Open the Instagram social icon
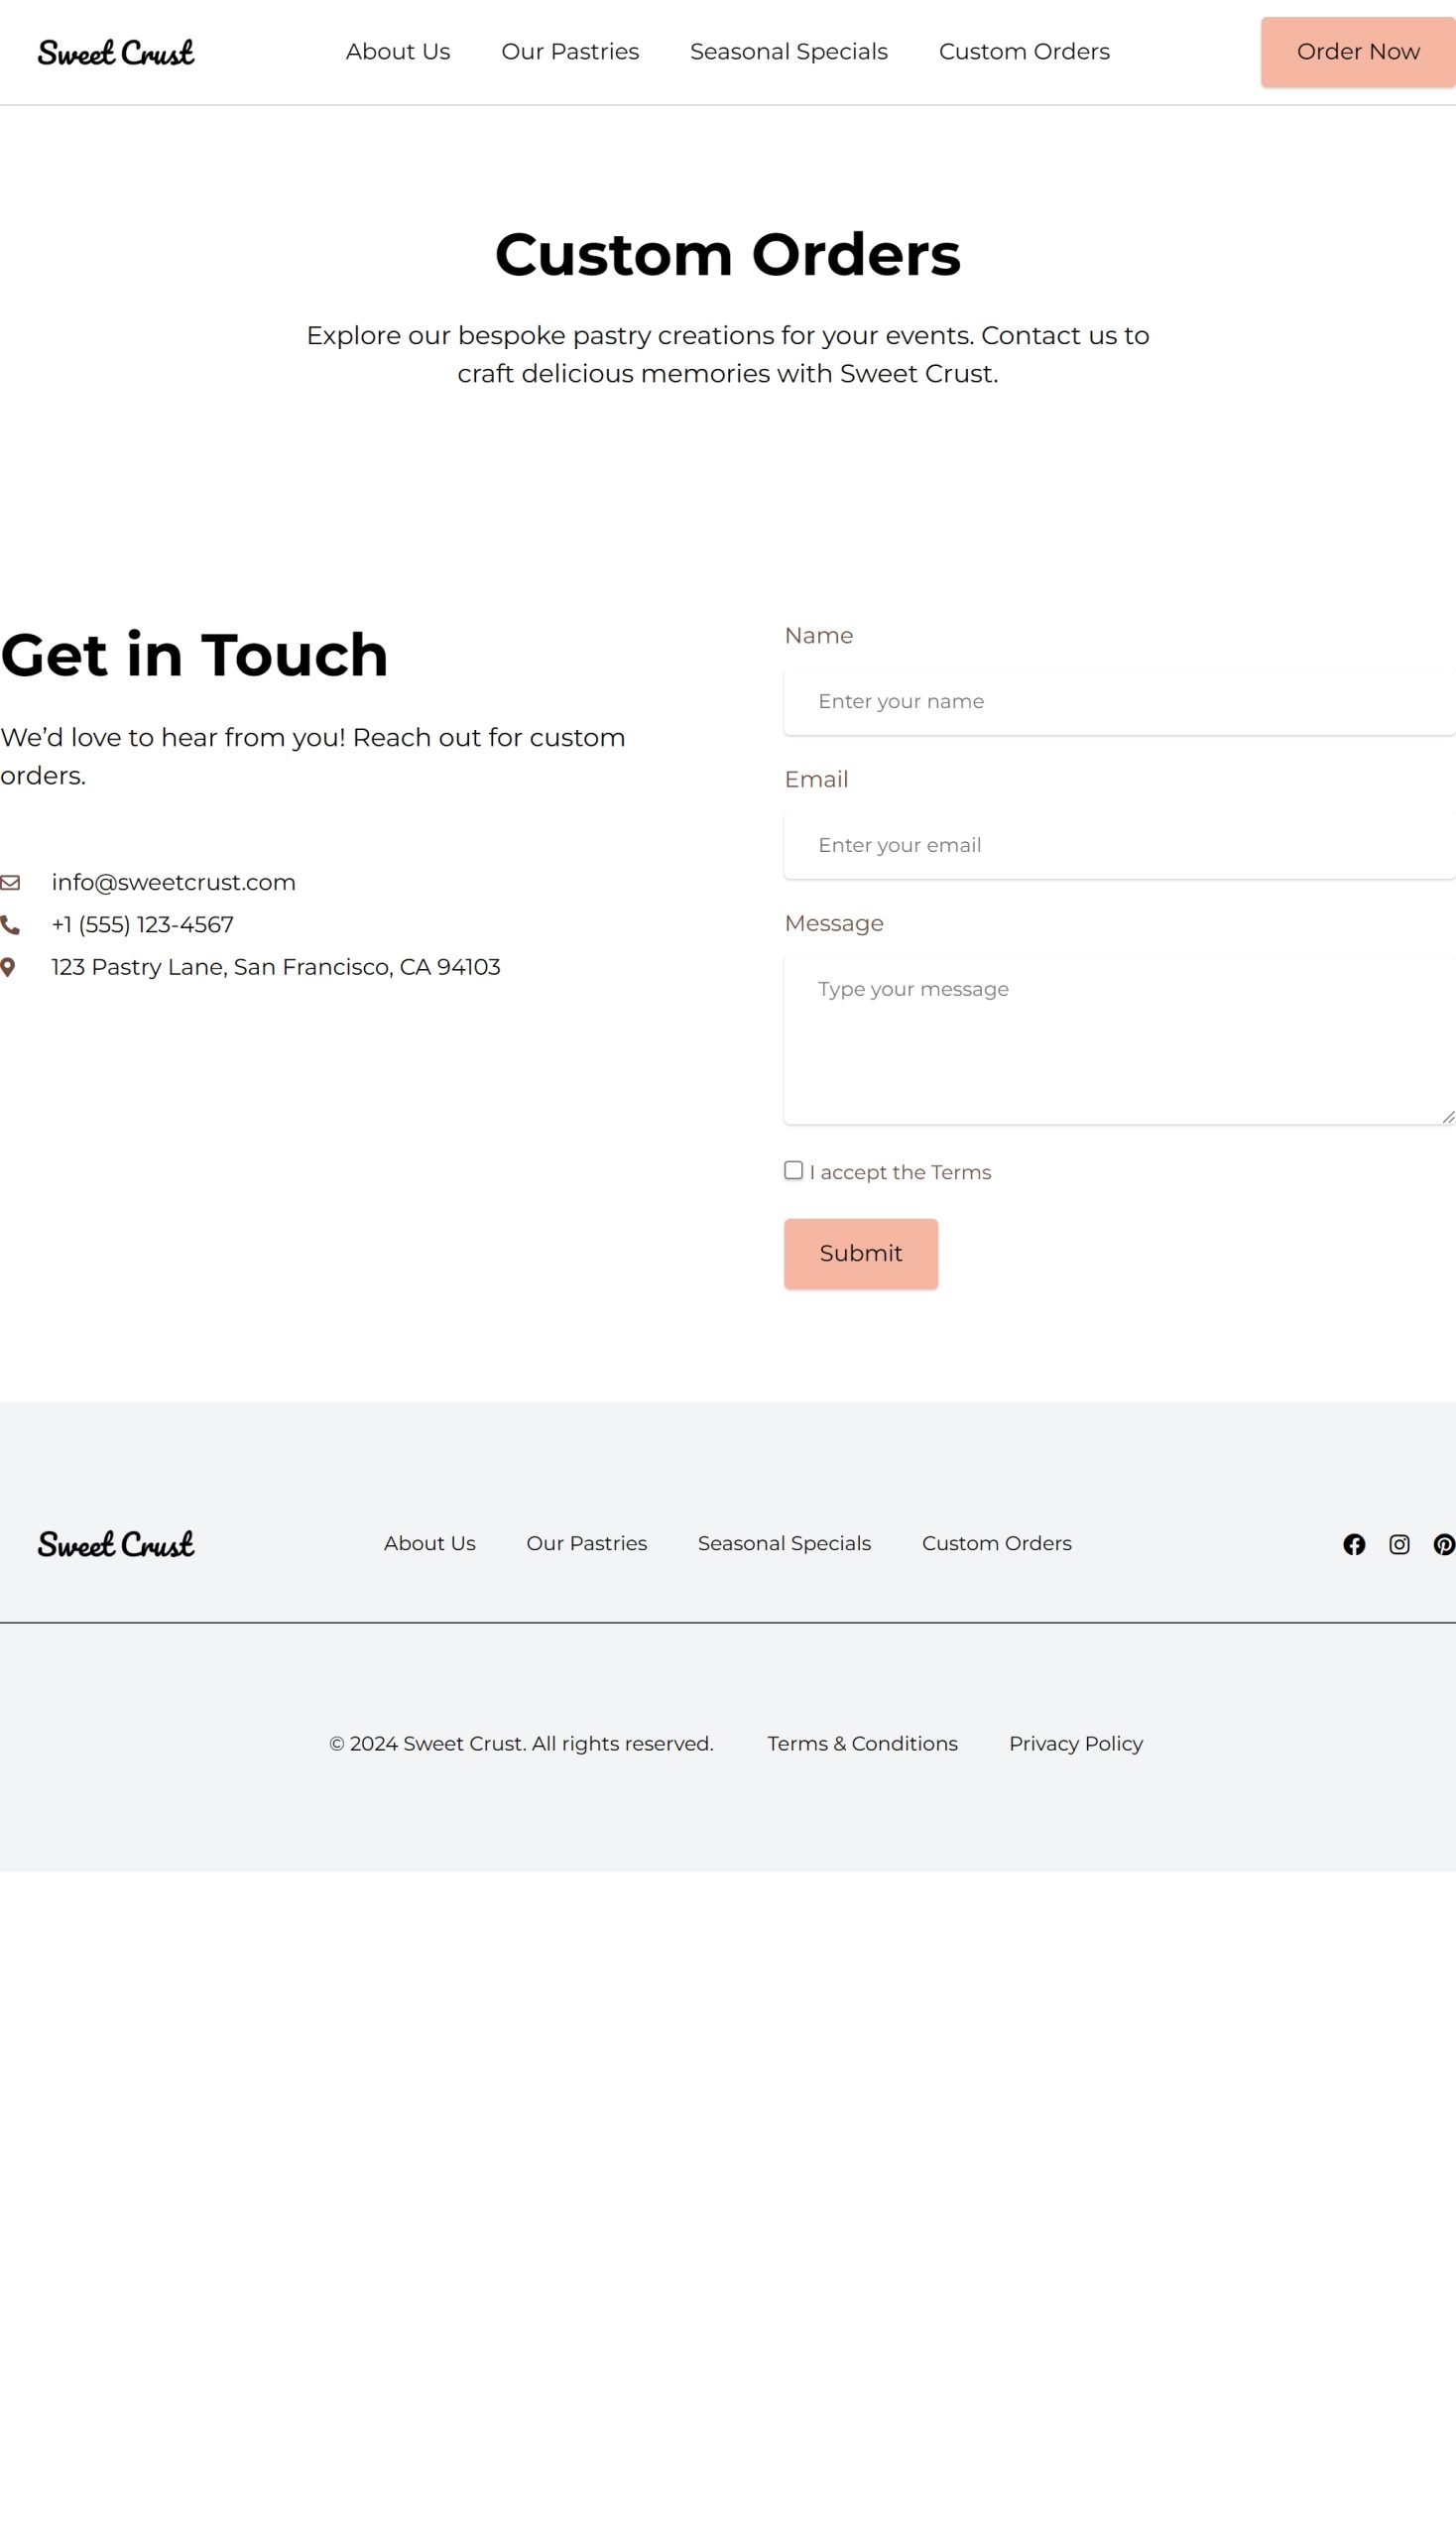The width and height of the screenshot is (1456, 2539). pos(1400,1545)
